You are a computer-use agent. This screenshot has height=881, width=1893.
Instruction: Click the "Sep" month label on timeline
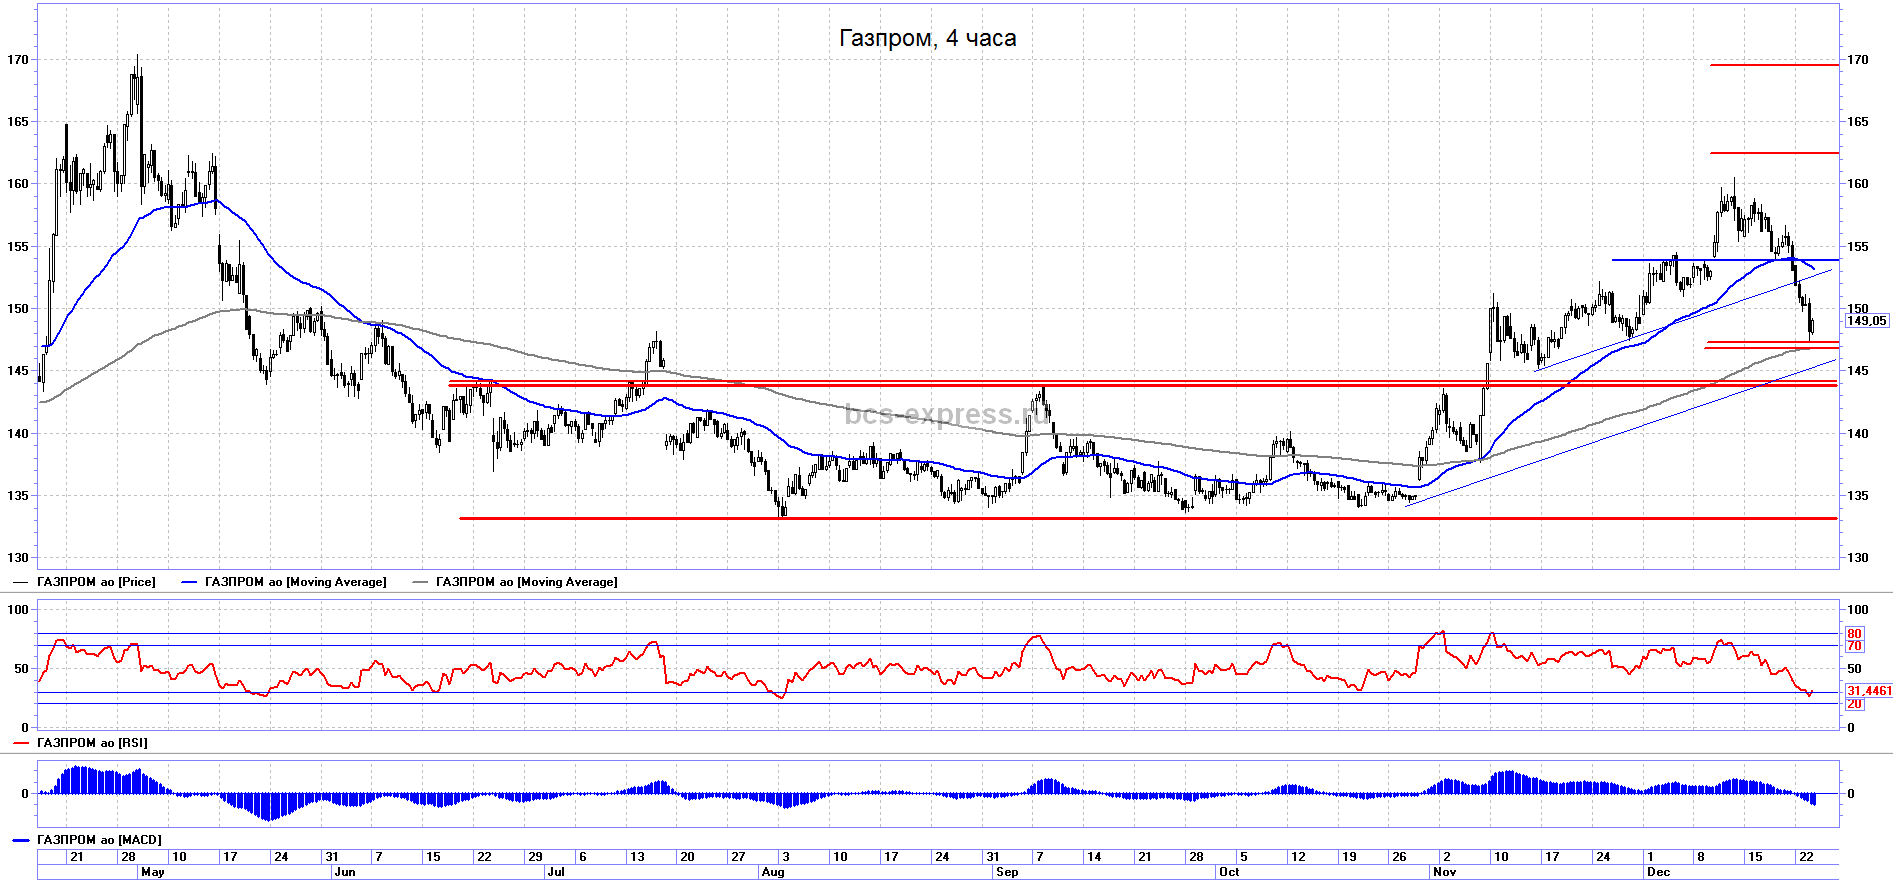coord(1007,872)
